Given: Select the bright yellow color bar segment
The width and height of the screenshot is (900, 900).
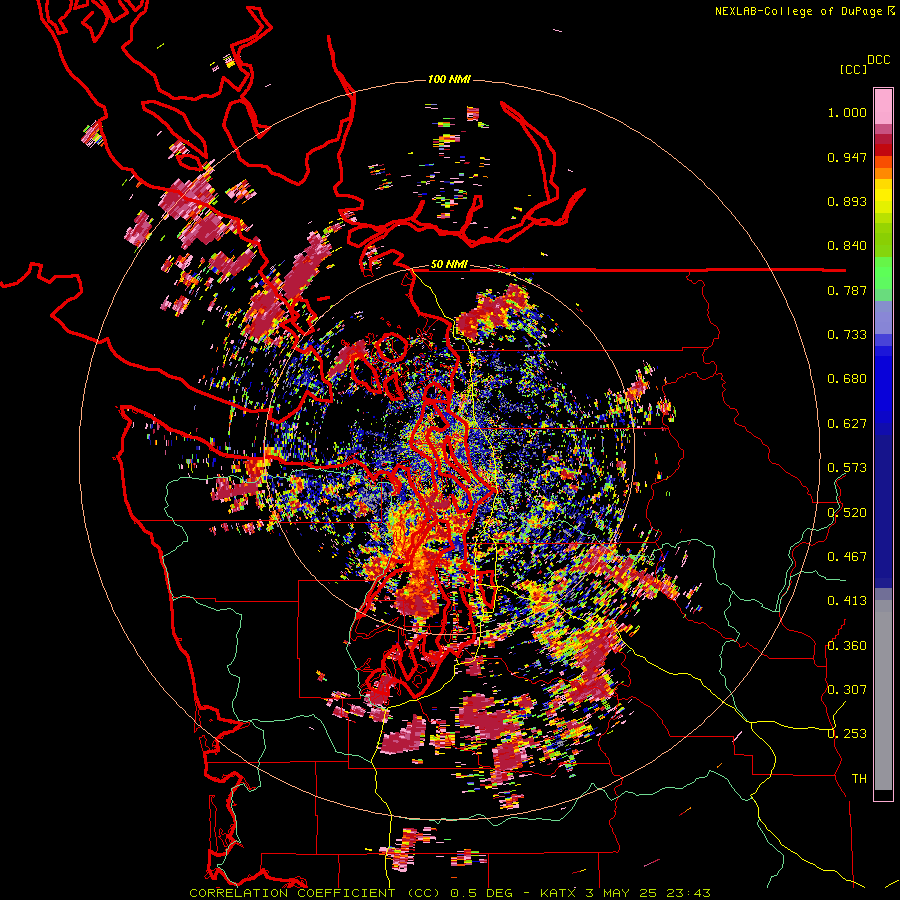Looking at the screenshot, I should click(883, 195).
